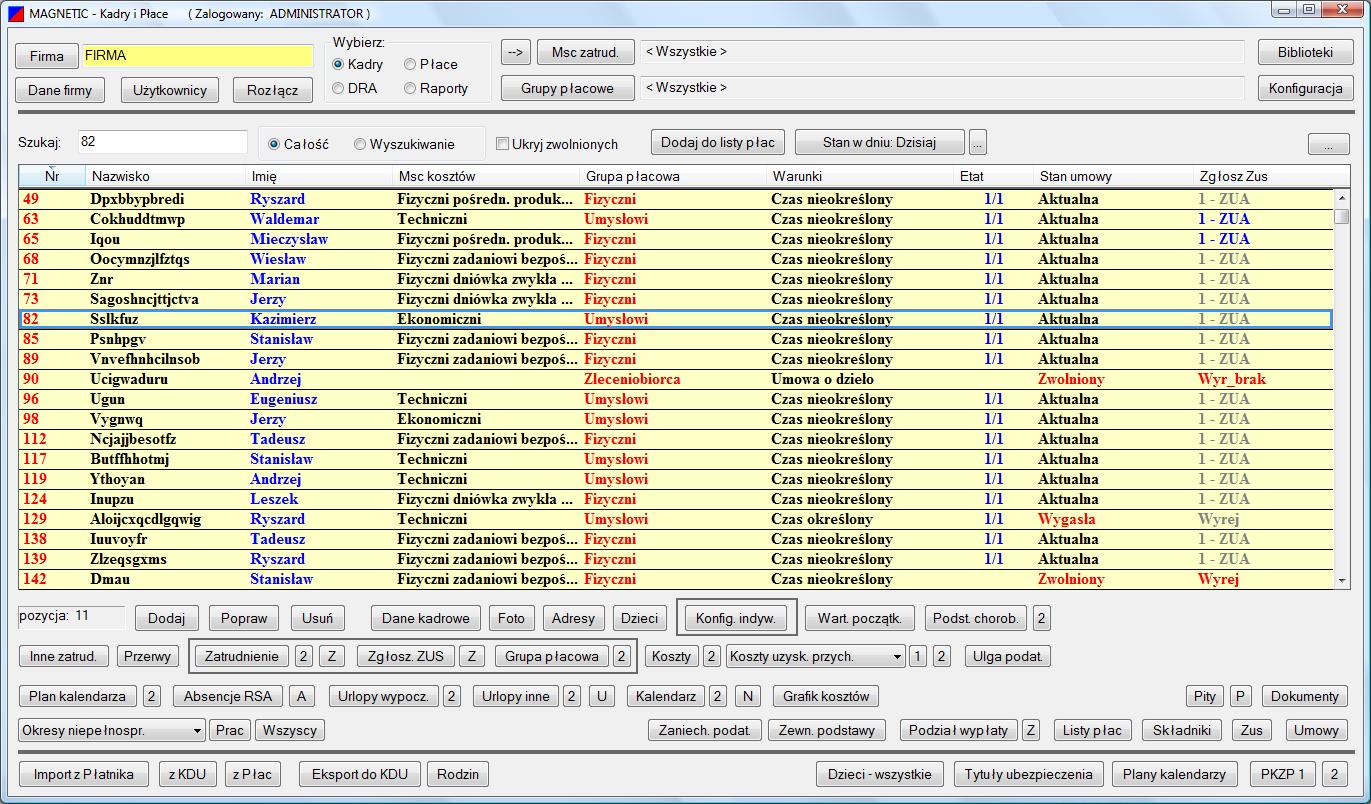Select the Raporty radio button
This screenshot has width=1371, height=804.
[410, 88]
